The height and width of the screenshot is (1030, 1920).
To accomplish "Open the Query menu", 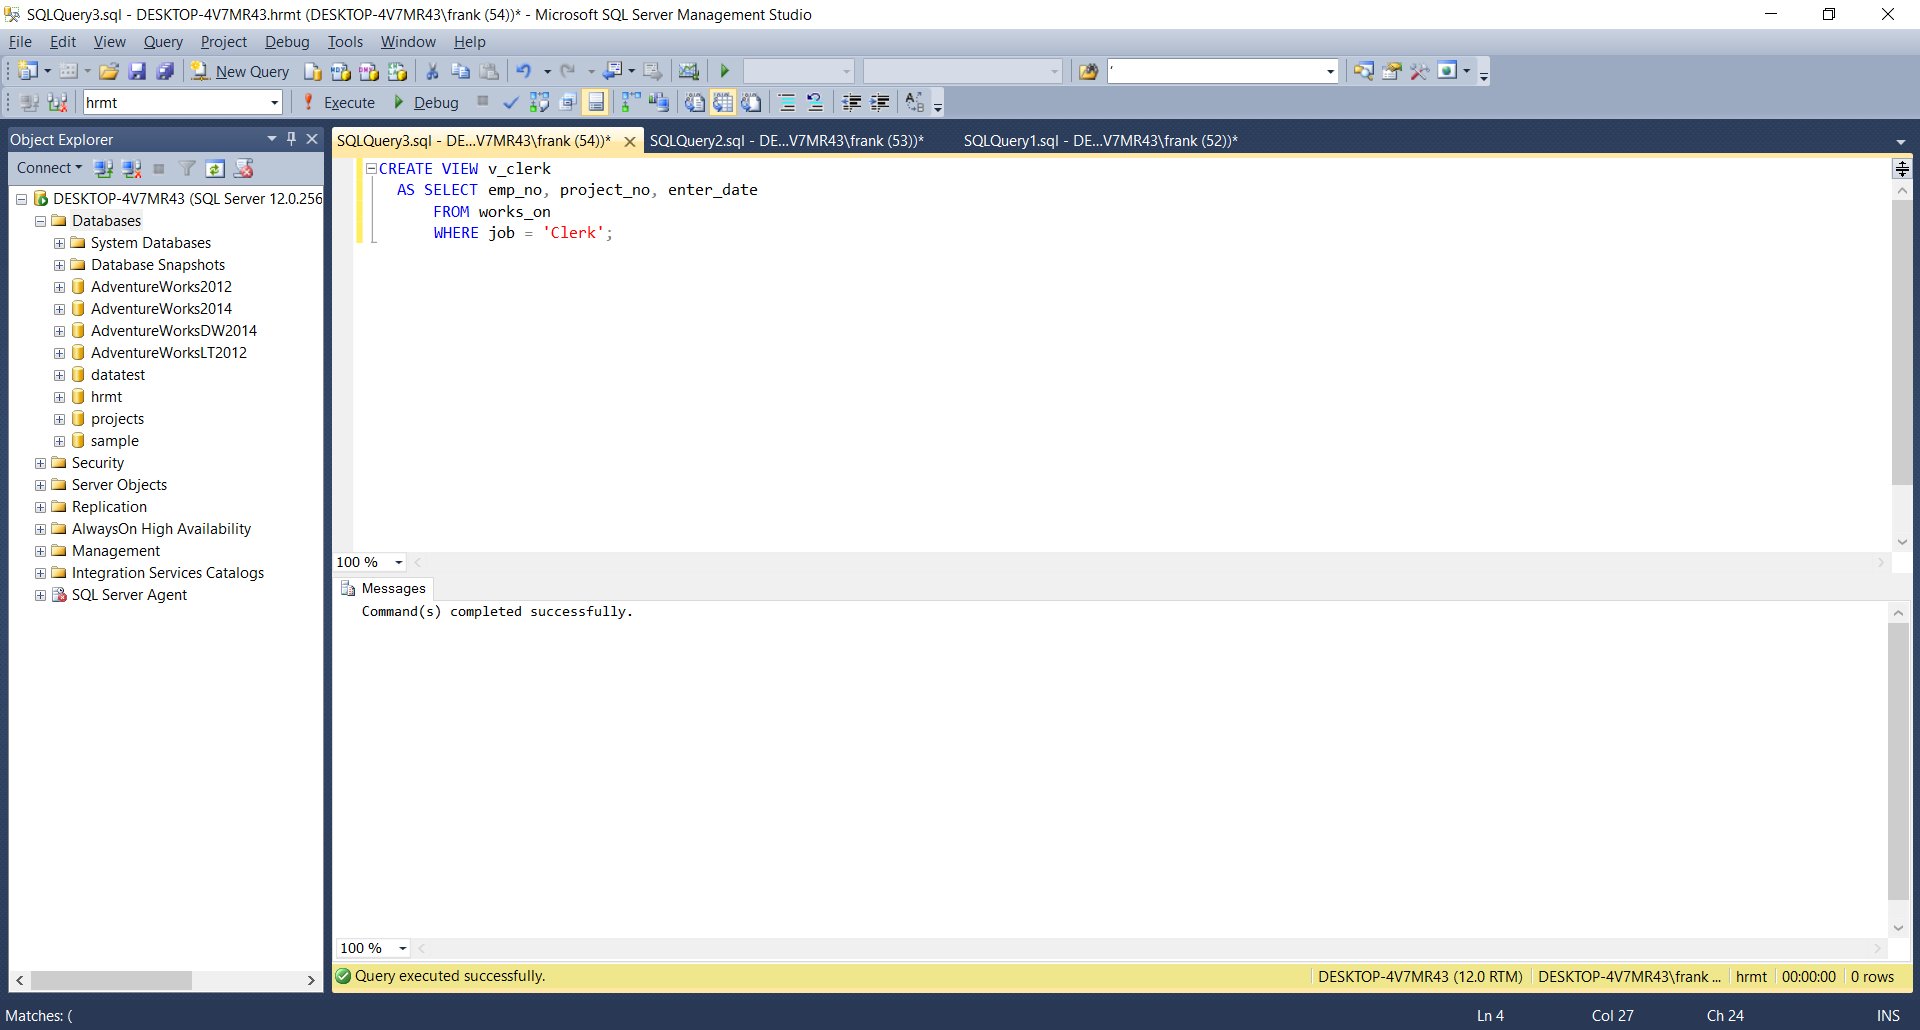I will coord(162,41).
